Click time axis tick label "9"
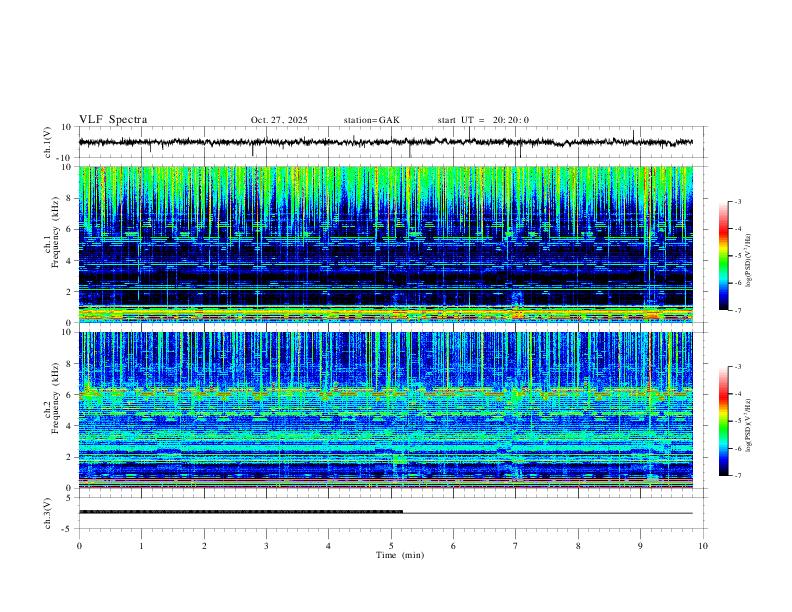The height and width of the screenshot is (612, 792). [640, 546]
